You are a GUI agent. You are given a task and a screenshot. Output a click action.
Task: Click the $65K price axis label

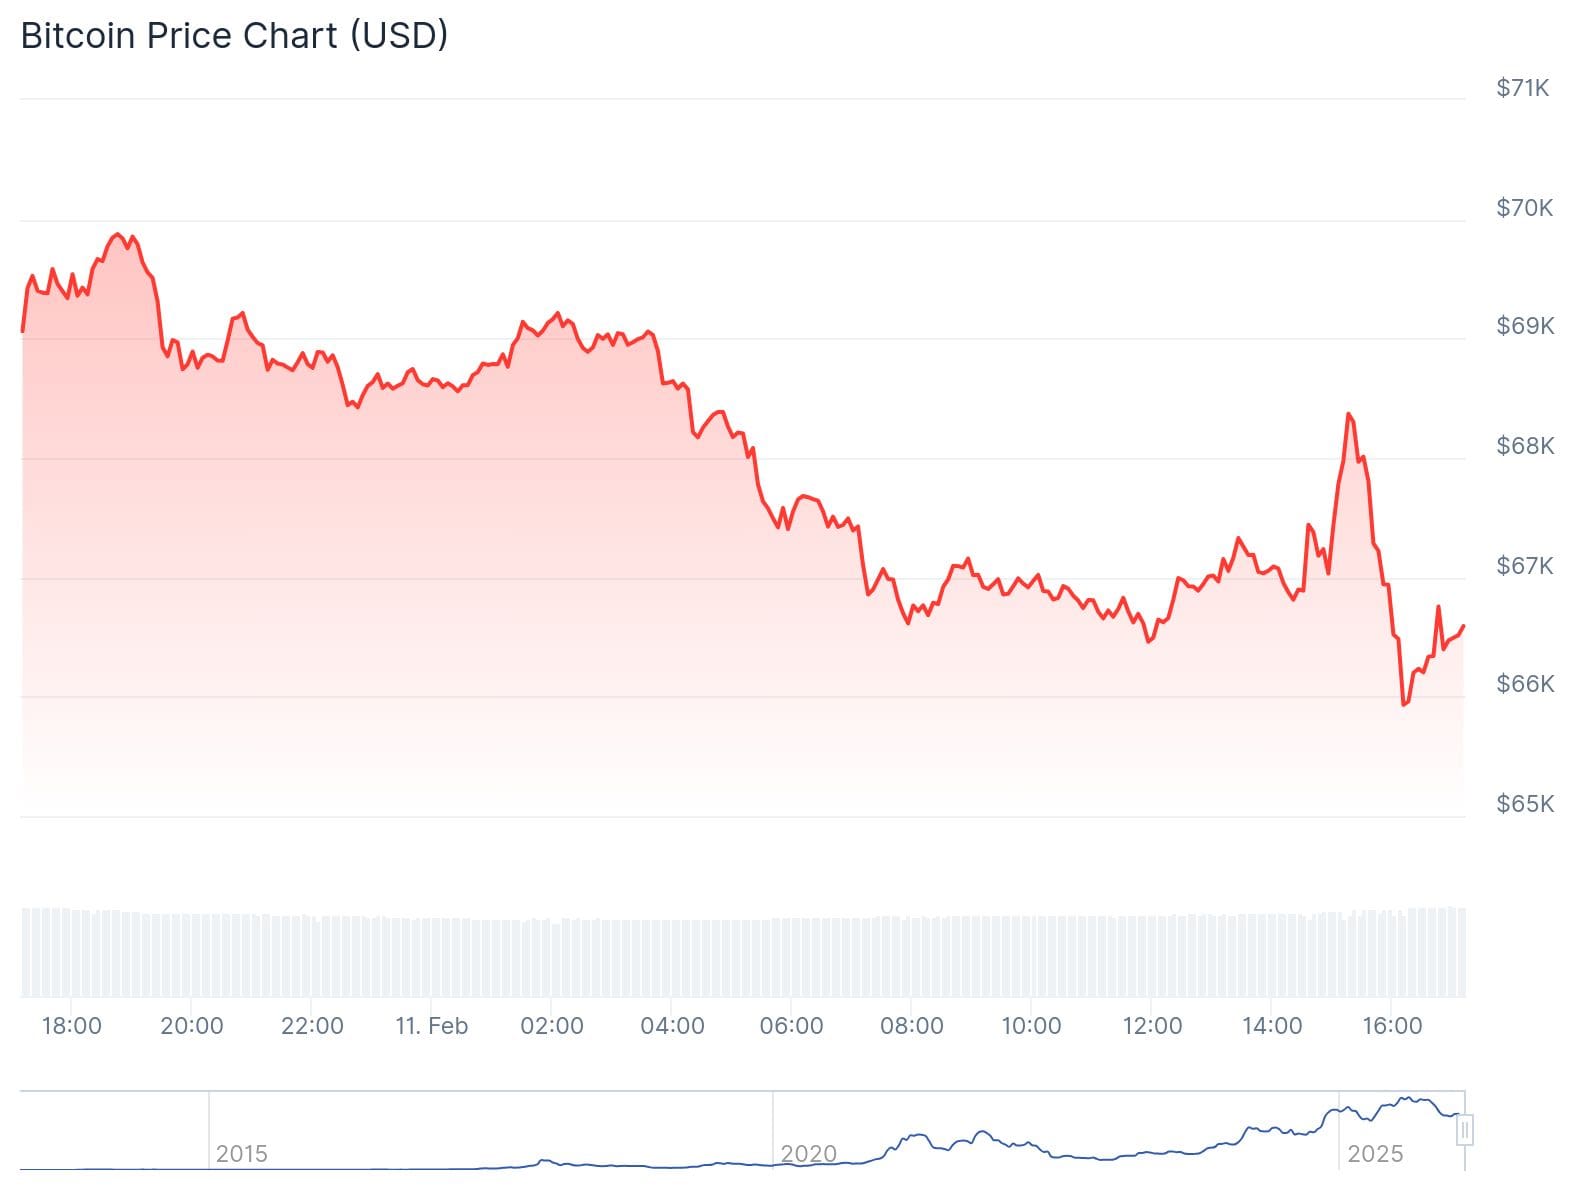click(x=1524, y=804)
